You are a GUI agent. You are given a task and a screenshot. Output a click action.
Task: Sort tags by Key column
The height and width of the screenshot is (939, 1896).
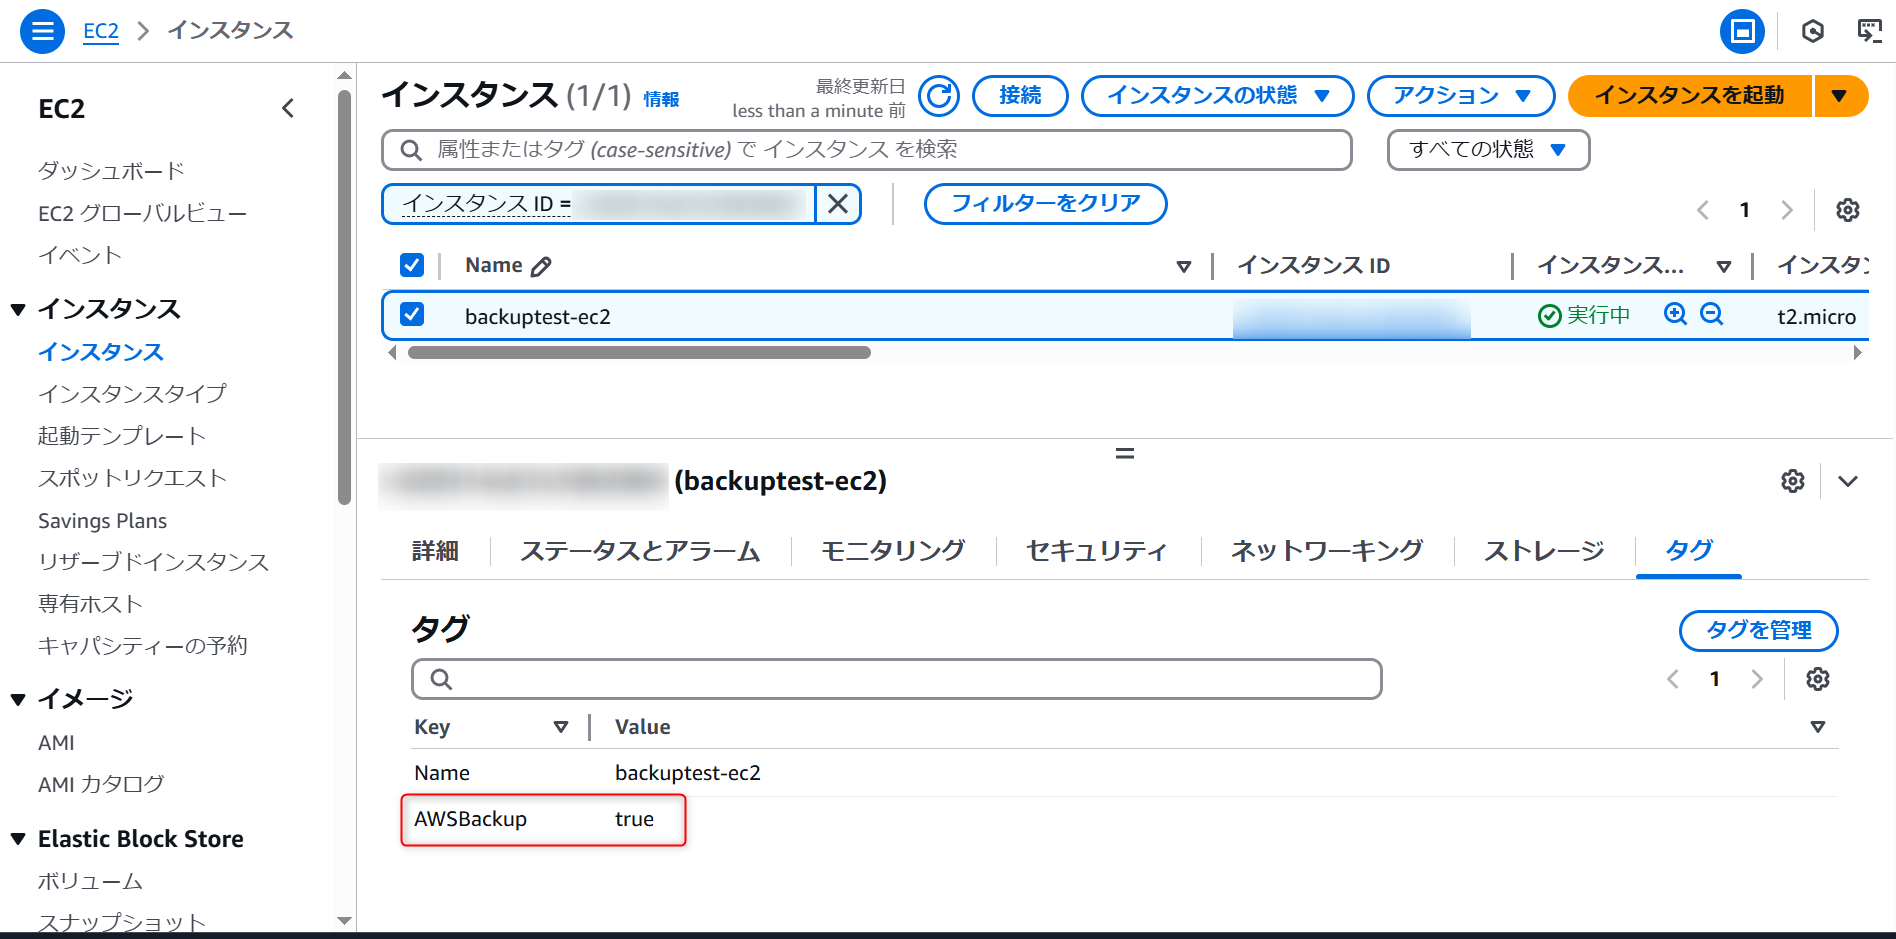pos(561,727)
